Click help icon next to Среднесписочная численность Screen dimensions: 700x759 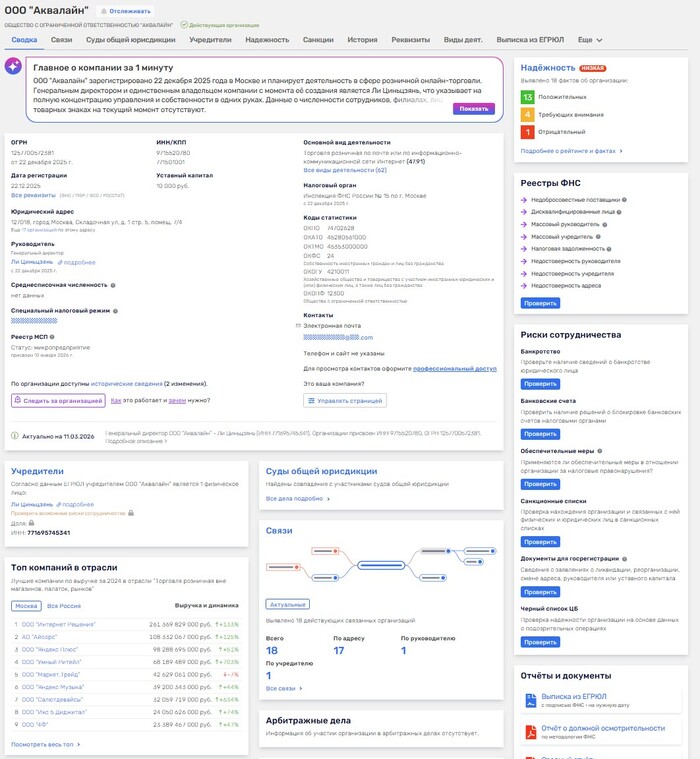click(113, 285)
